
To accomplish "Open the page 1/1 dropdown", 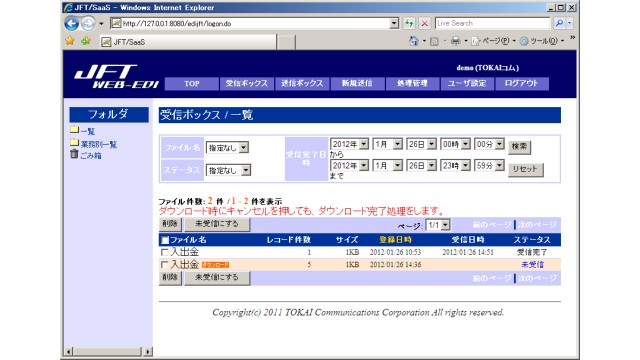I will pos(438,225).
